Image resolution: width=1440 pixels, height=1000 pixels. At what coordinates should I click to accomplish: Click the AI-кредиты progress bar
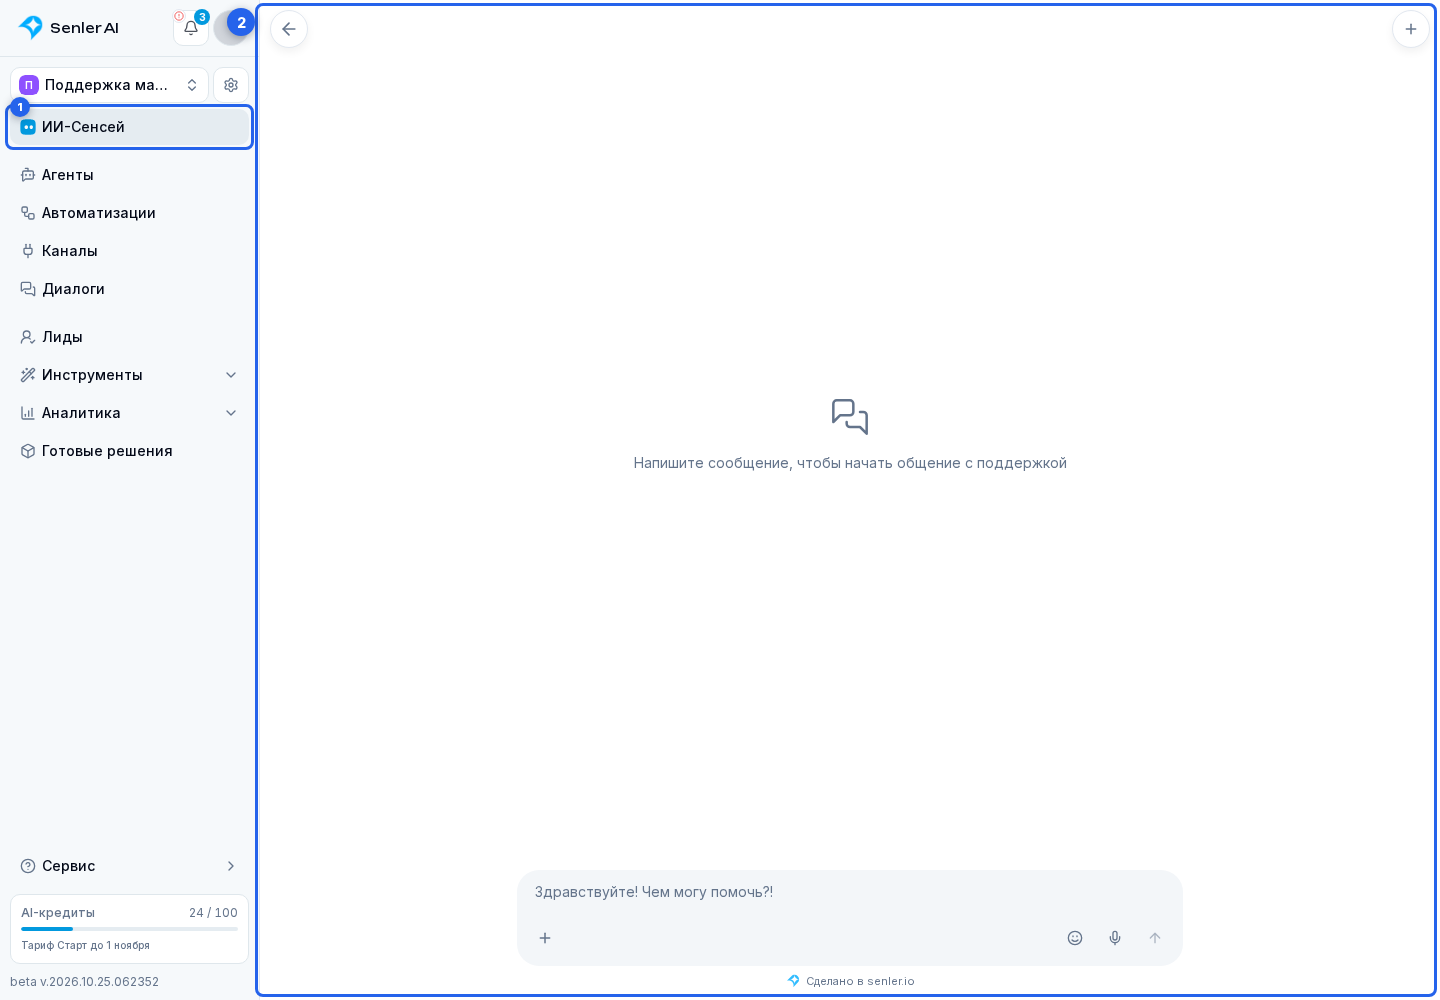click(129, 929)
